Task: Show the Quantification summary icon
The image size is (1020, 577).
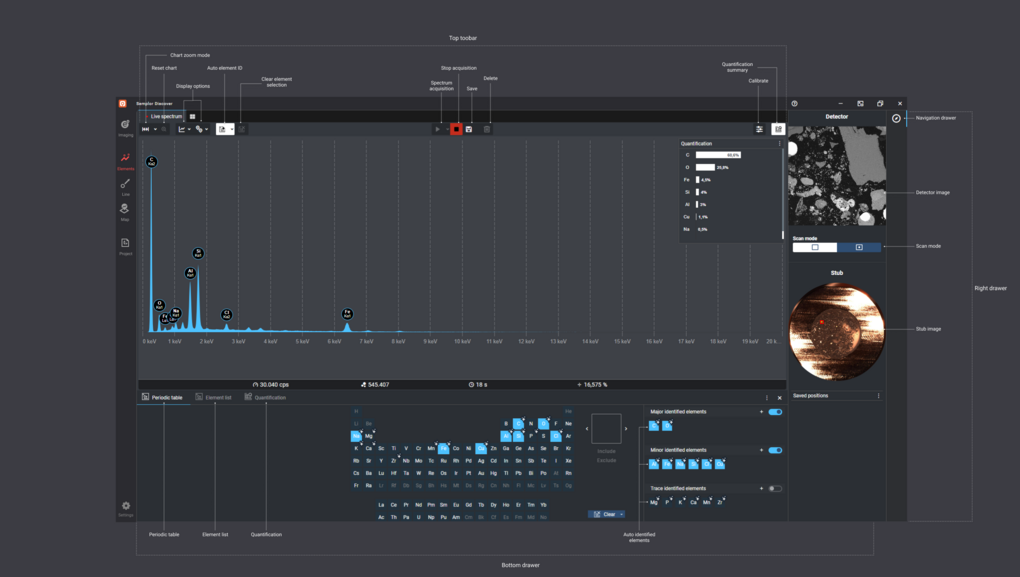Action: click(x=778, y=129)
